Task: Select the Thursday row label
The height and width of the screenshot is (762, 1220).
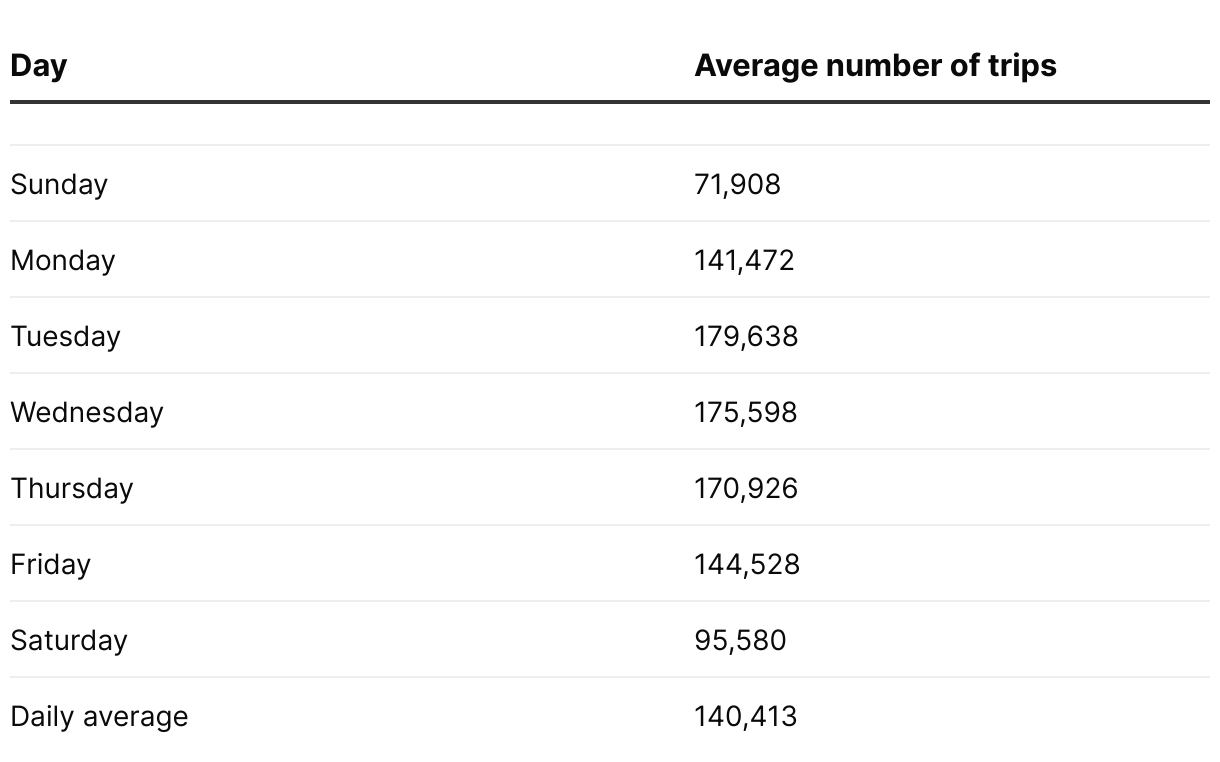Action: click(72, 489)
